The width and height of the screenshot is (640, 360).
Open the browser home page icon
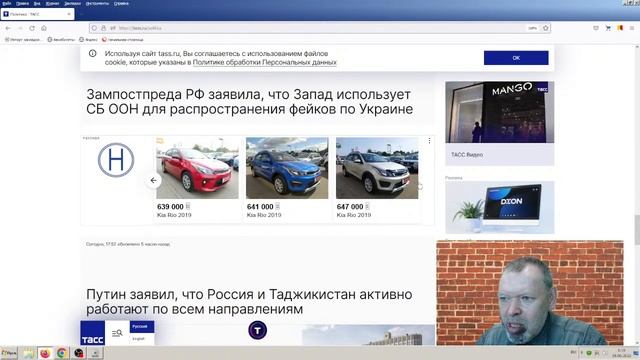coord(44,28)
